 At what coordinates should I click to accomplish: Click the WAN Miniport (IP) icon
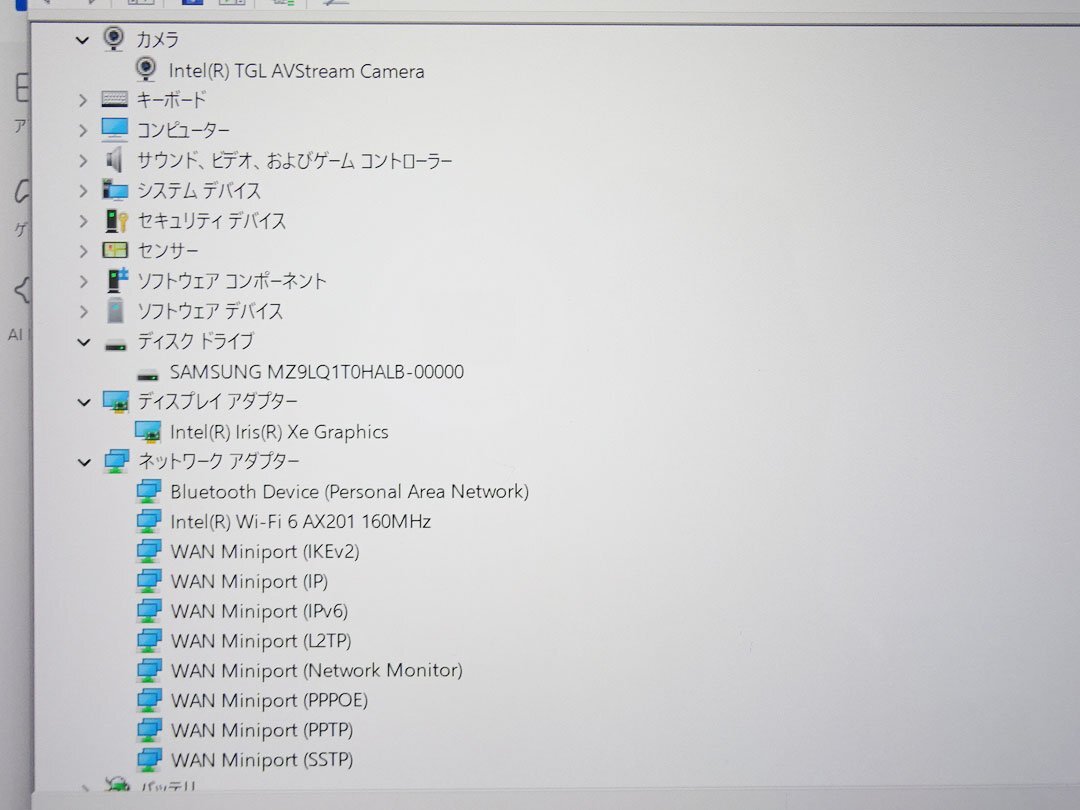pos(149,581)
